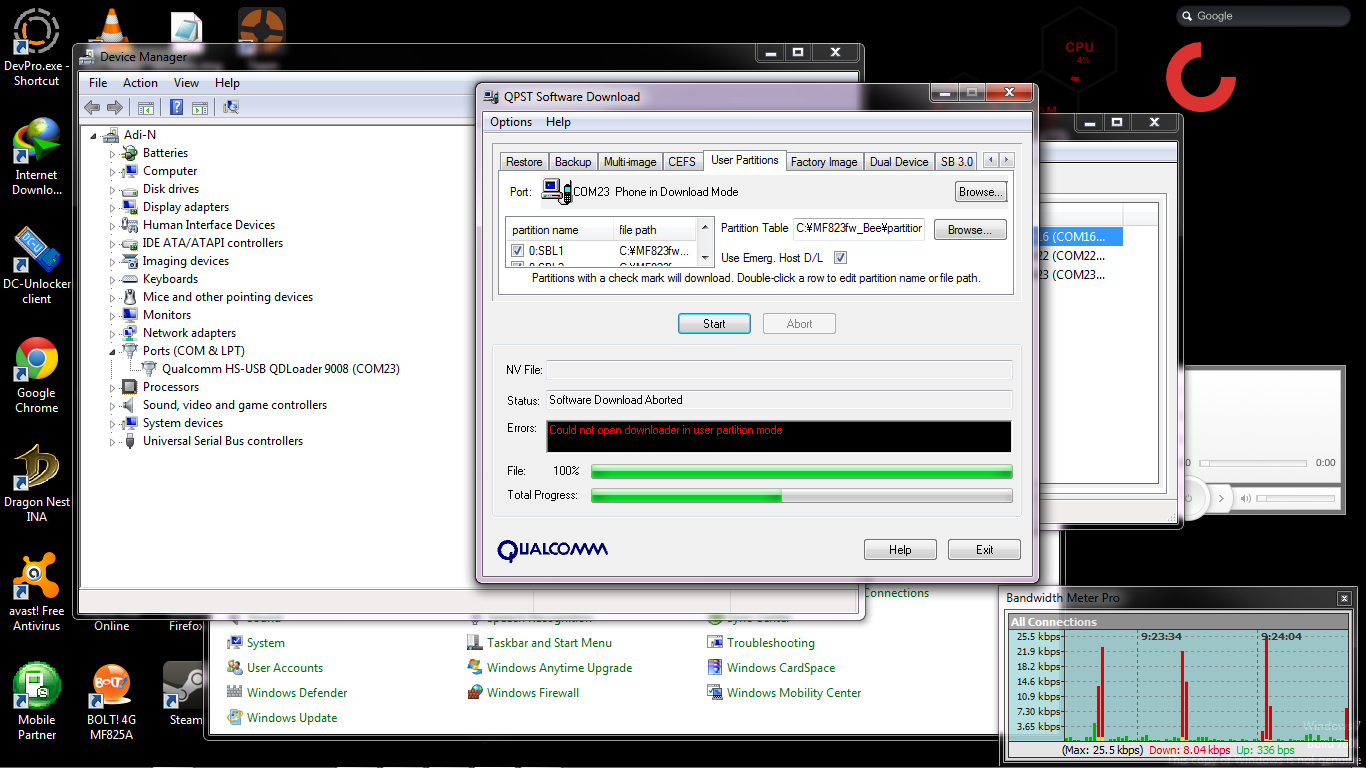Click the Total Progress bar

point(800,495)
